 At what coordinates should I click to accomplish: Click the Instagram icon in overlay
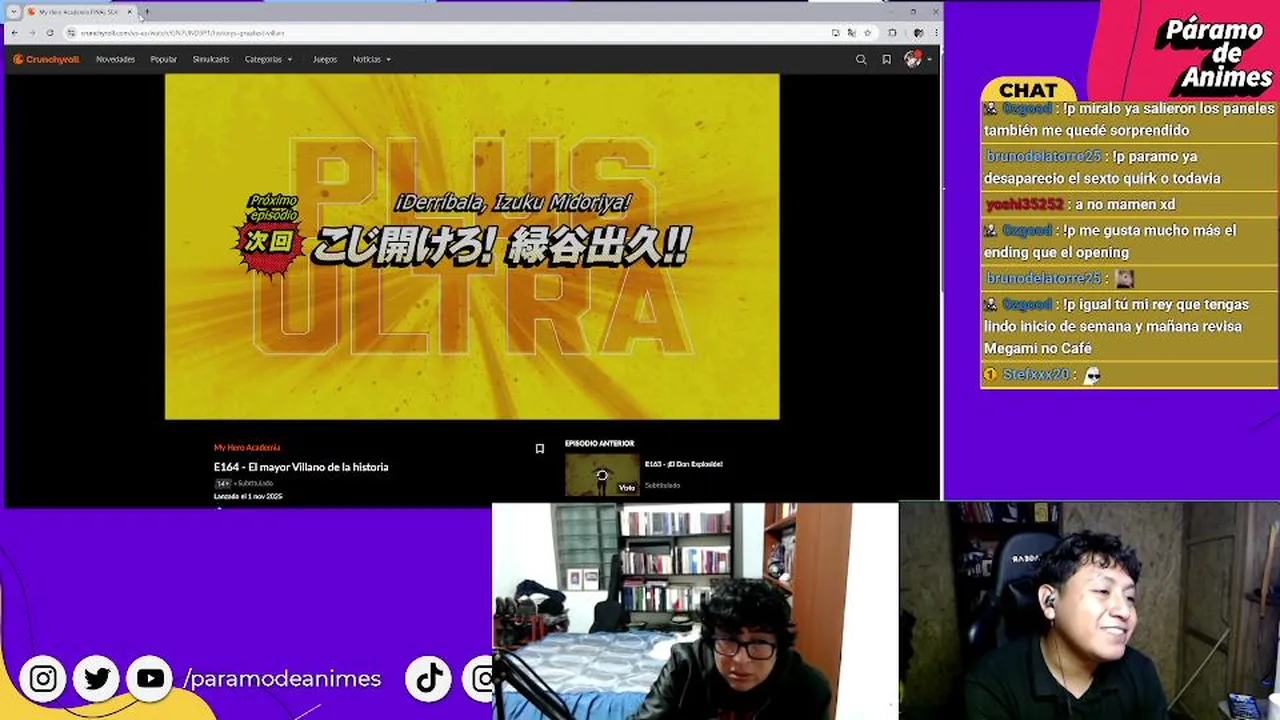pyautogui.click(x=43, y=679)
